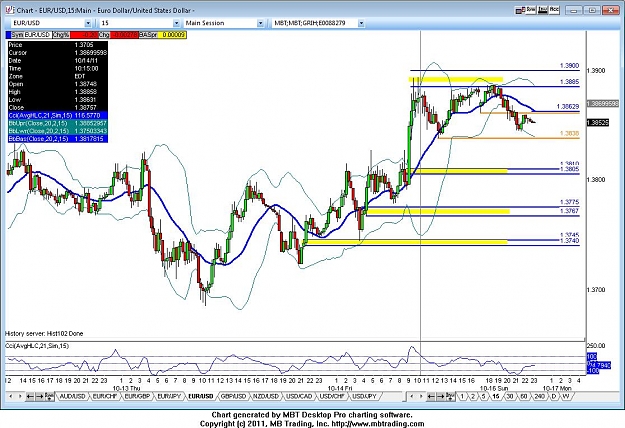Click the BbUpr(Close,20,2,15) row in data box
Viewport: 625px width, 428px height.
[57, 123]
